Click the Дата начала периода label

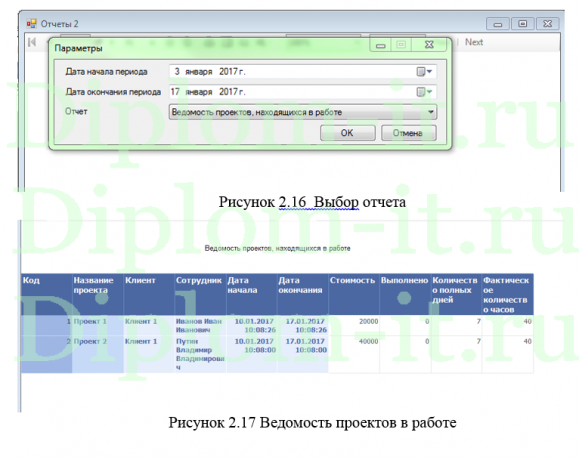coord(106,72)
